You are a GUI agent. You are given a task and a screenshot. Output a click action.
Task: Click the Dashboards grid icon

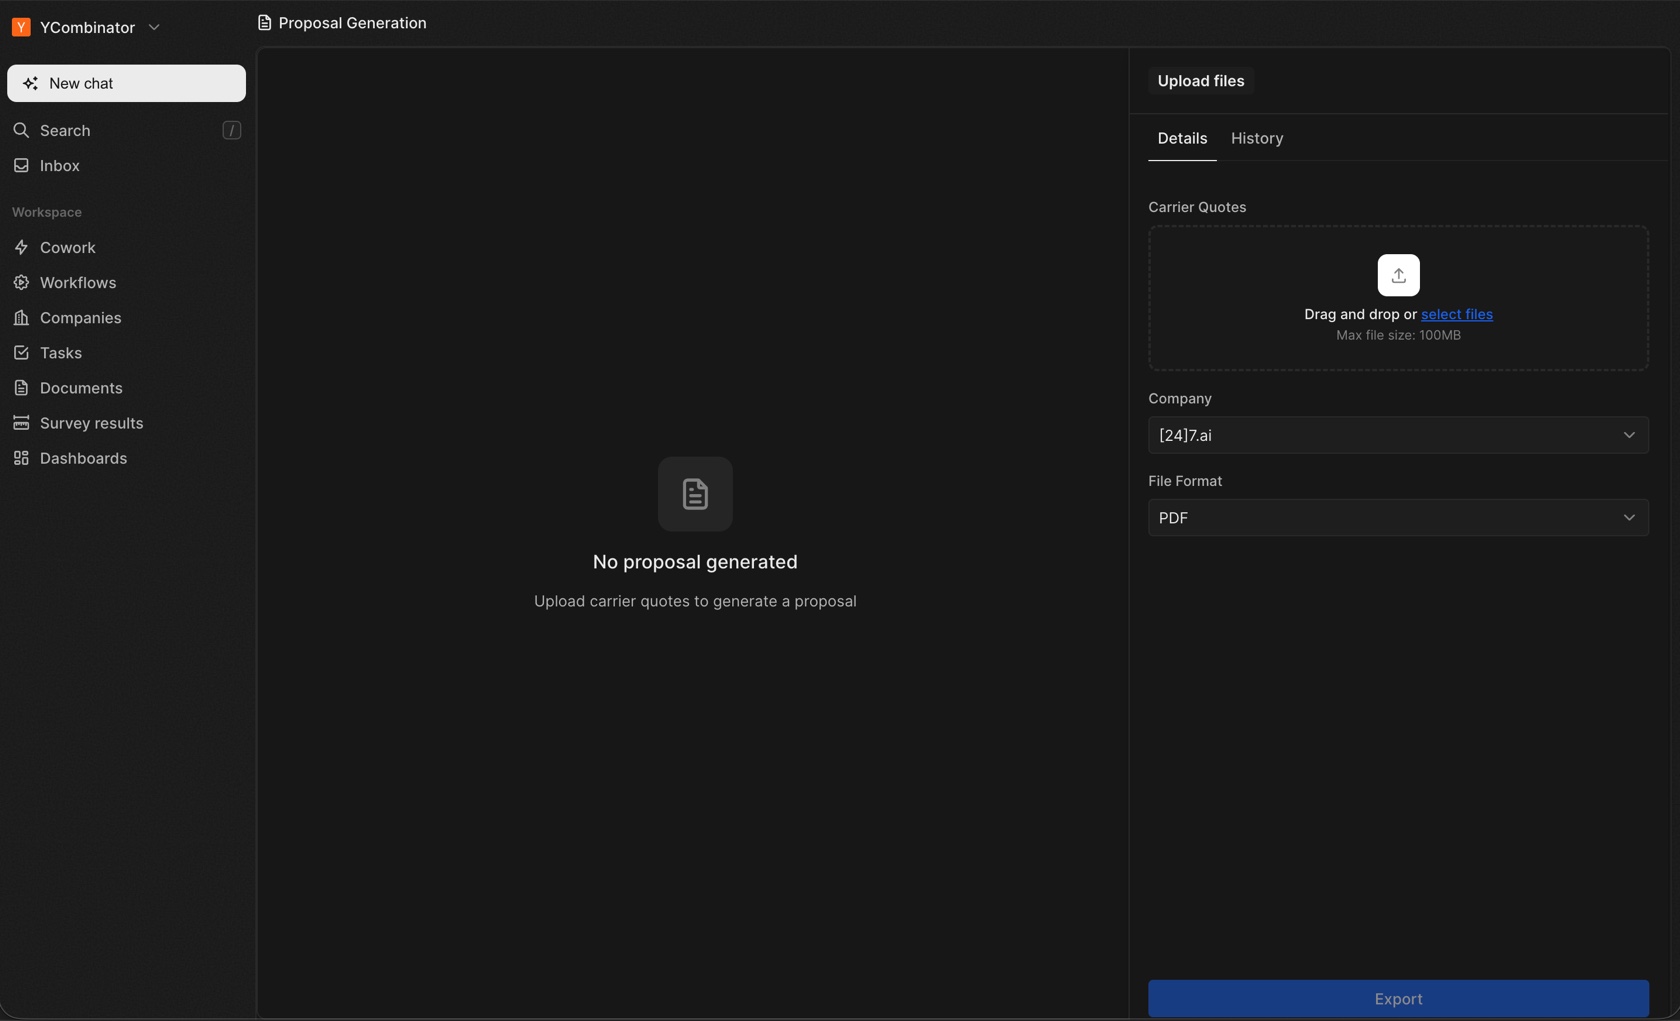[21, 457]
